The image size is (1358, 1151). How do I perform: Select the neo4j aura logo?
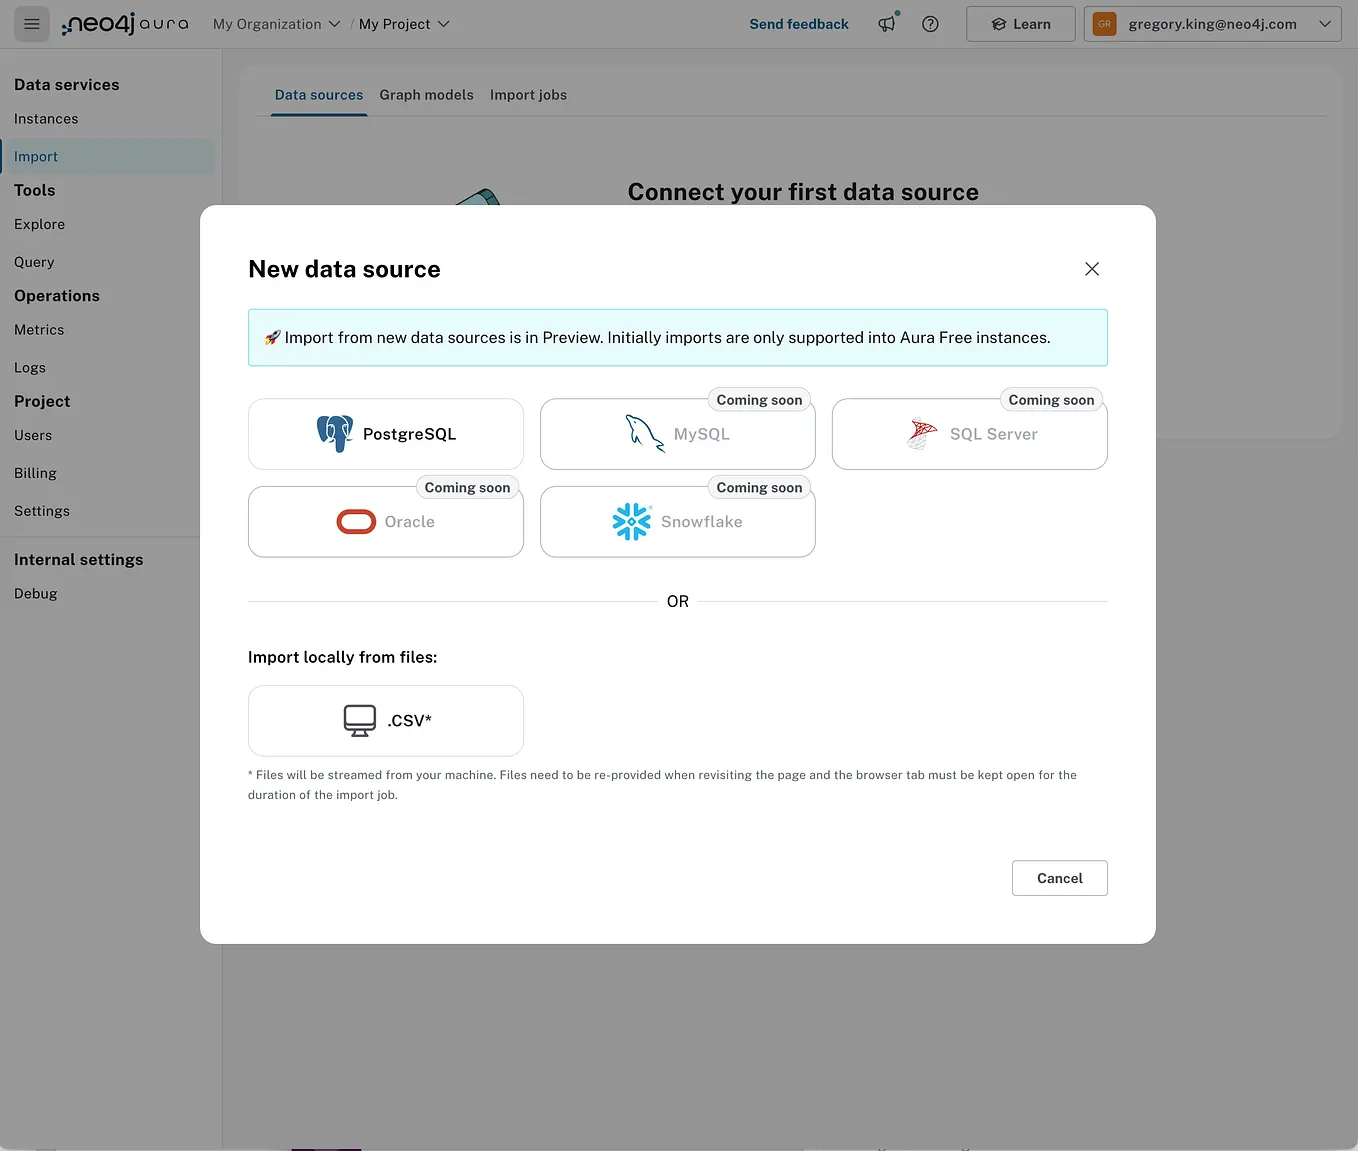[x=125, y=23]
